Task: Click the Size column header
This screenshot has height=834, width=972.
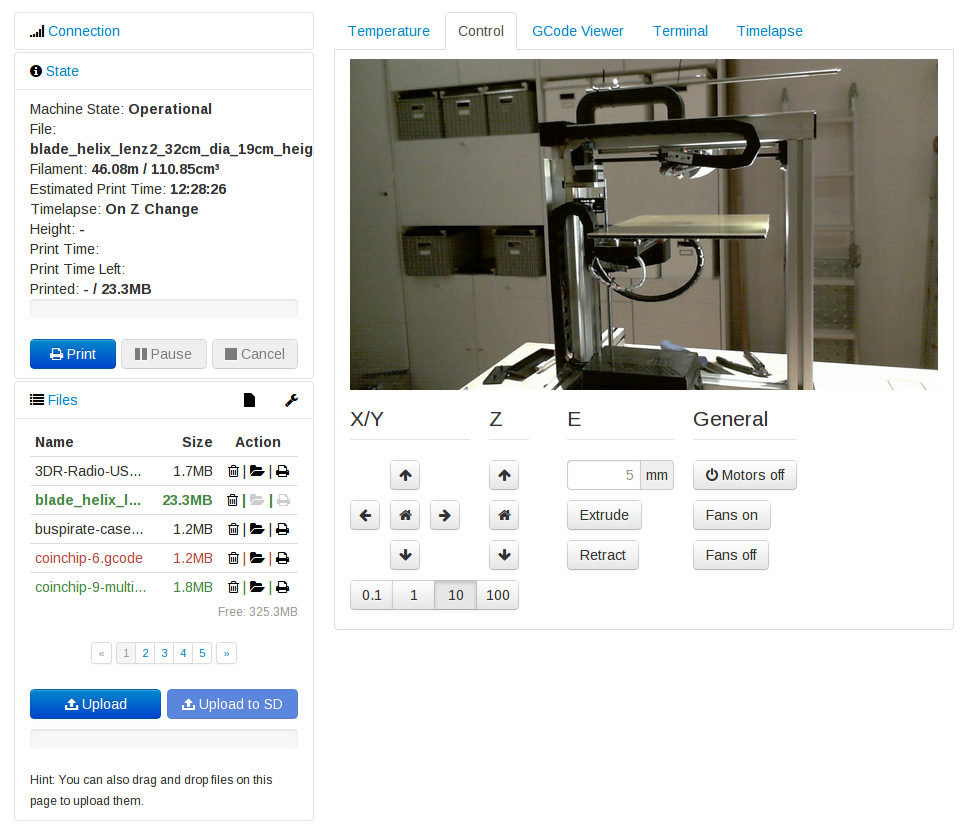Action: 197,442
